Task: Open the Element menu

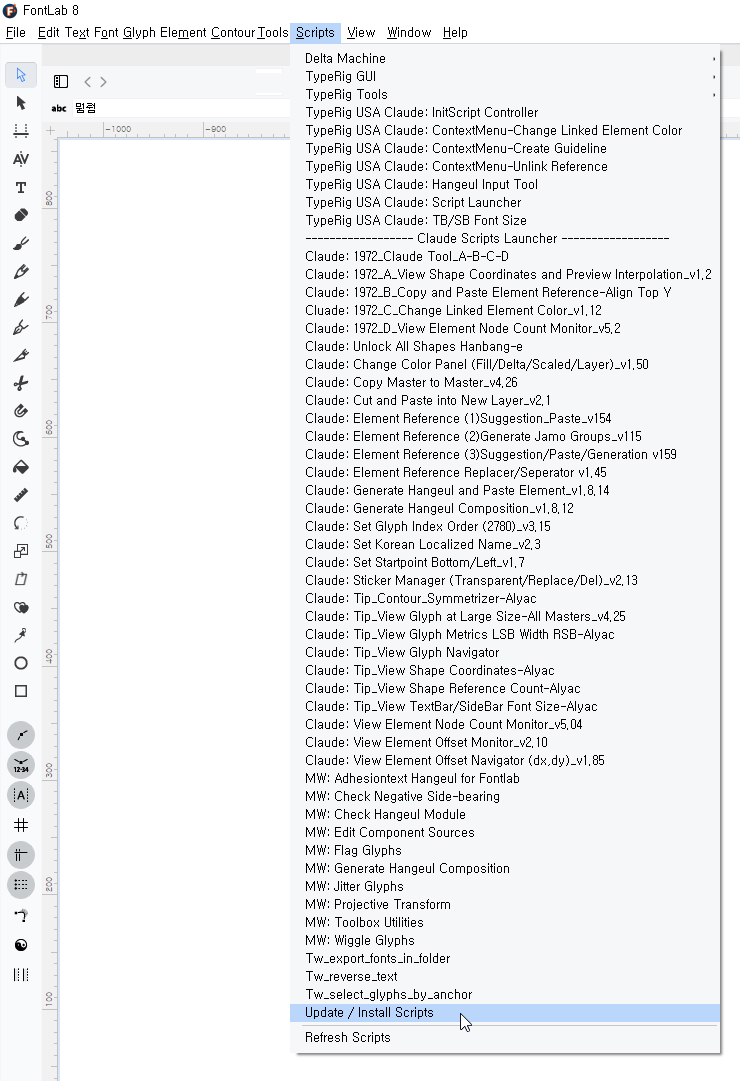Action: click(183, 32)
